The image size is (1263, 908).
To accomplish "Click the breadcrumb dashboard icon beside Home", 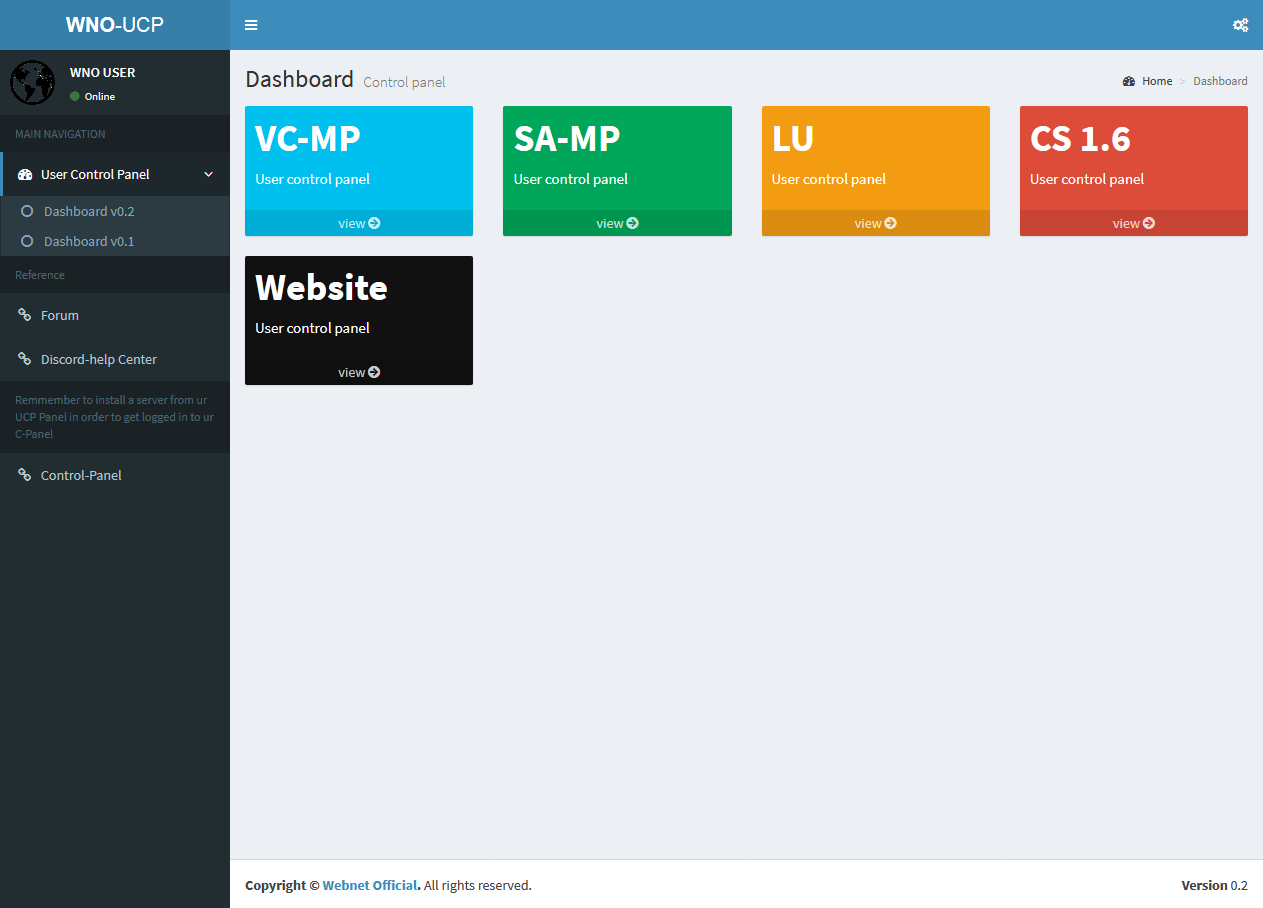I will coord(1129,81).
